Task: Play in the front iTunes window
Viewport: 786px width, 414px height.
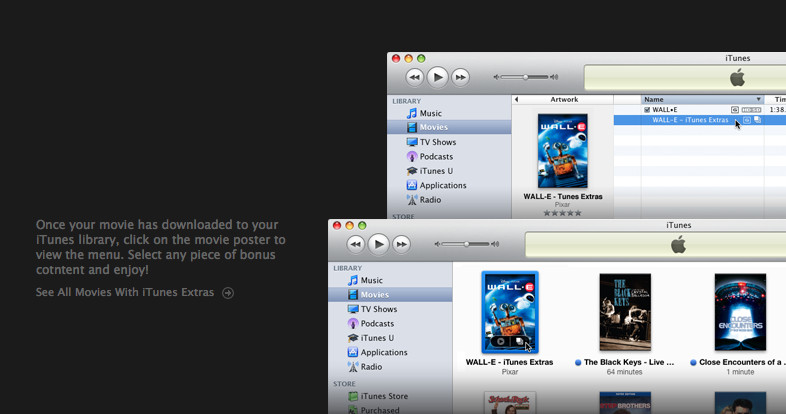Action: (379, 244)
